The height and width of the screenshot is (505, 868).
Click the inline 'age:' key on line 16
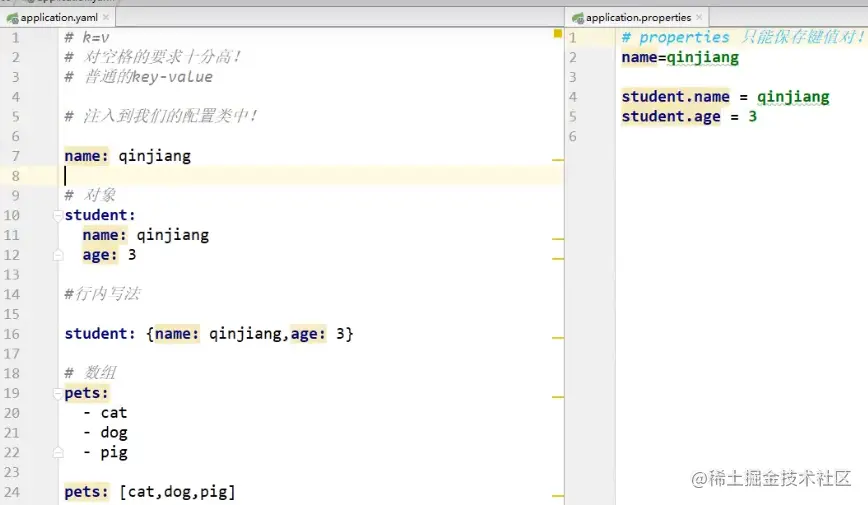tap(308, 334)
